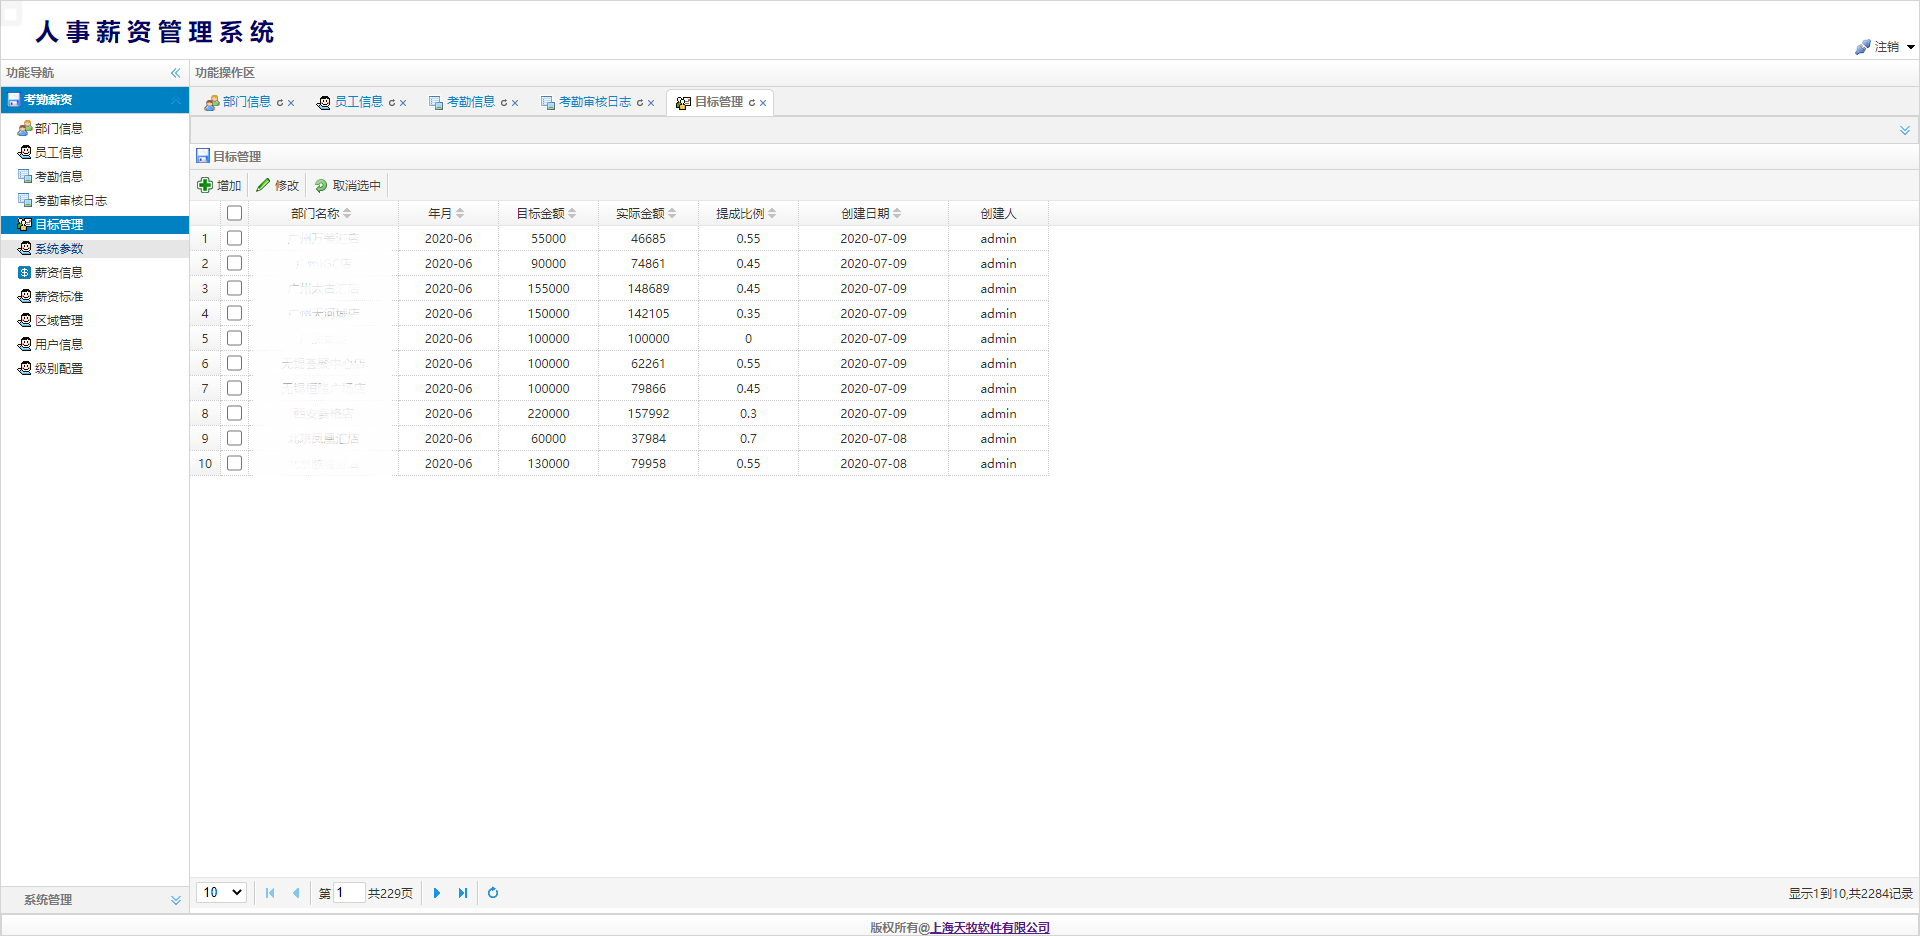Viewport: 1920px width, 936px height.
Task: Switch to the 员工信息 tab
Action: (x=358, y=102)
